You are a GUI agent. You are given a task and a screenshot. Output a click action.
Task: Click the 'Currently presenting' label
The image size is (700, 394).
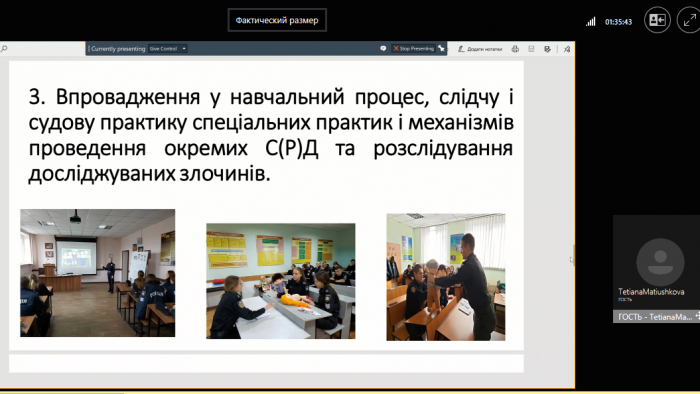[118, 49]
